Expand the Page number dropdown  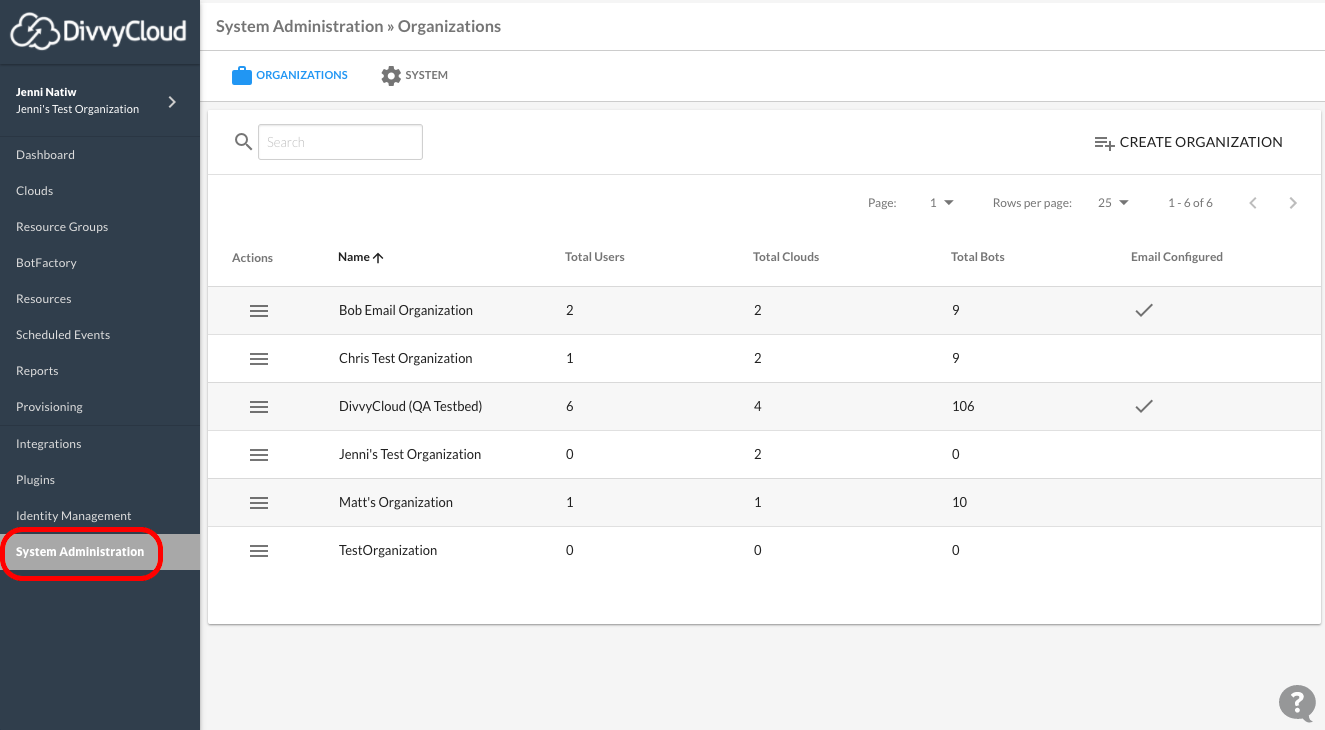pos(941,203)
